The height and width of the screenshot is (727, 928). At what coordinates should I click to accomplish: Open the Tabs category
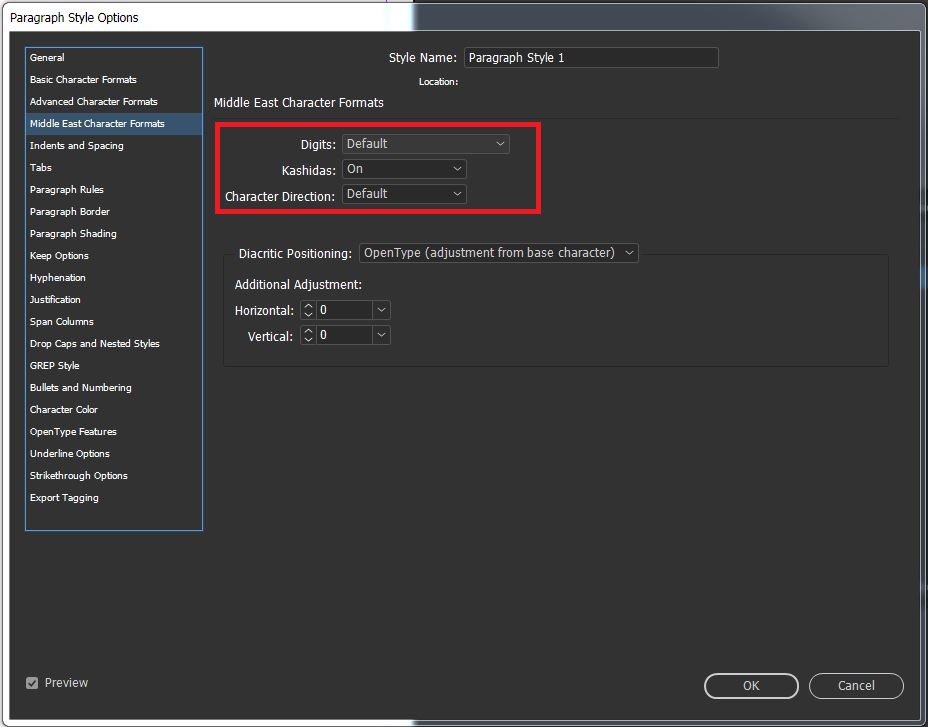[x=114, y=168]
